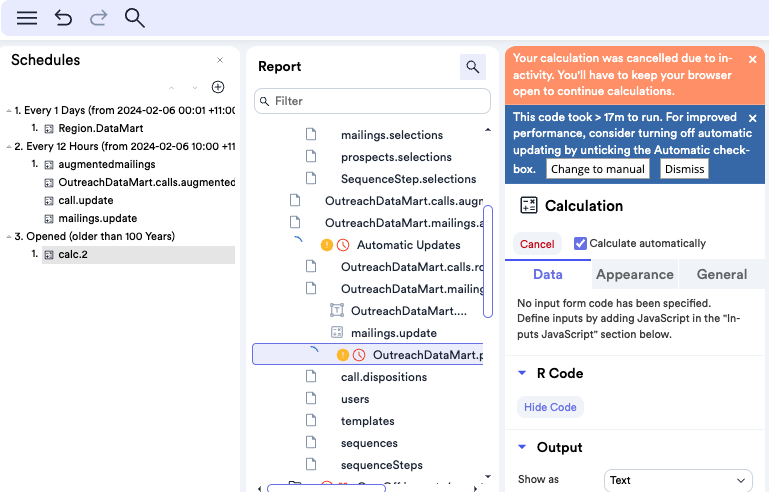This screenshot has width=769, height=492.
Task: Click calculation icon beside mailings.update in Report
Action: tap(337, 333)
